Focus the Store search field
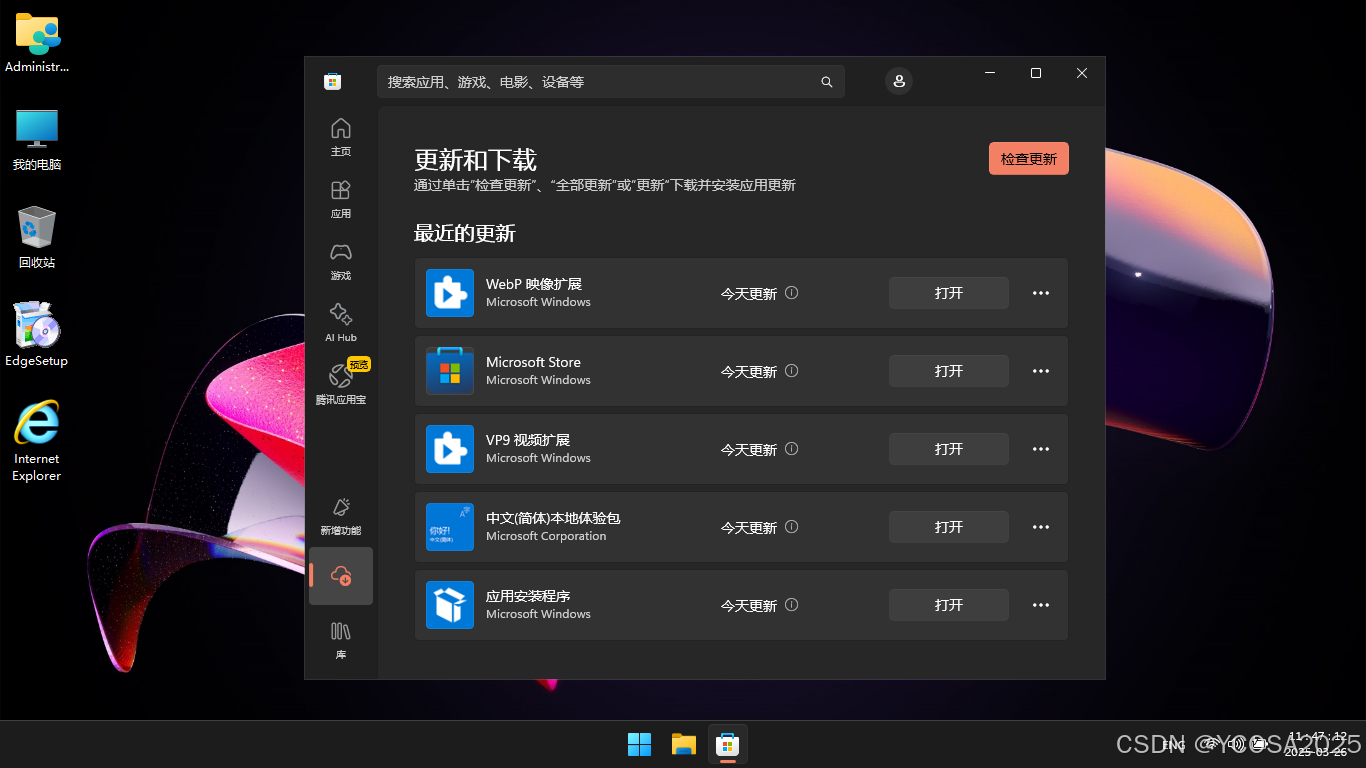The width and height of the screenshot is (1366, 768). (x=611, y=82)
